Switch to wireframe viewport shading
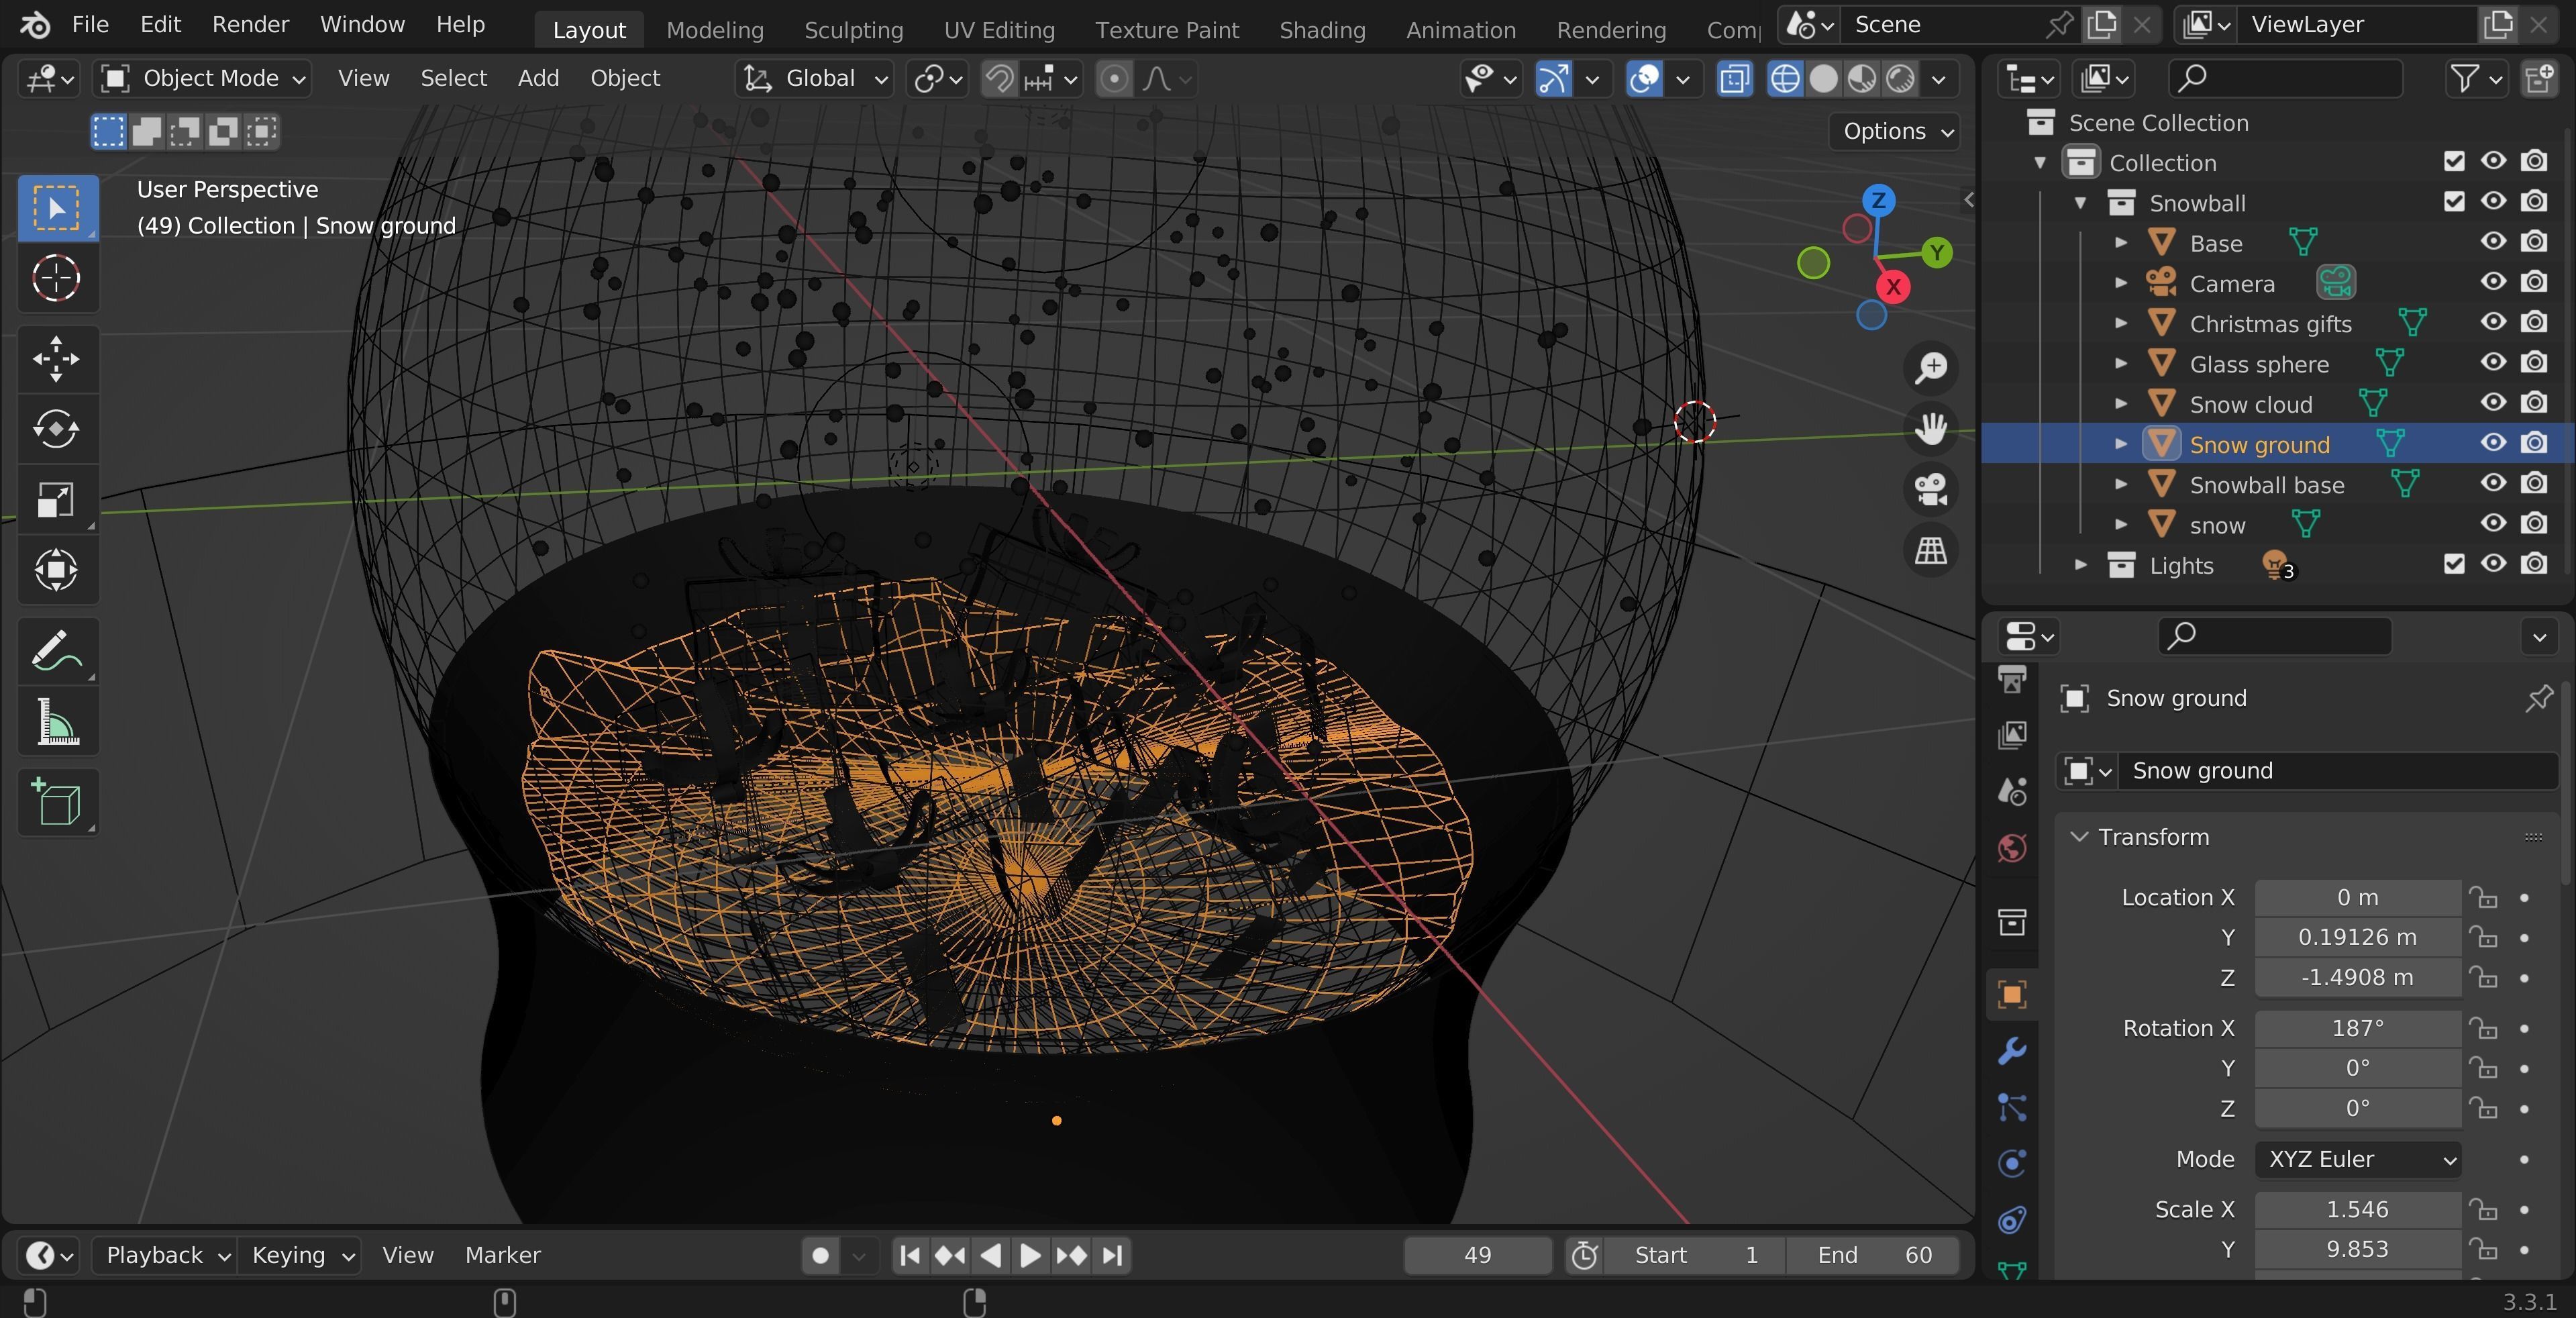The width and height of the screenshot is (2576, 1318). 1785,78
